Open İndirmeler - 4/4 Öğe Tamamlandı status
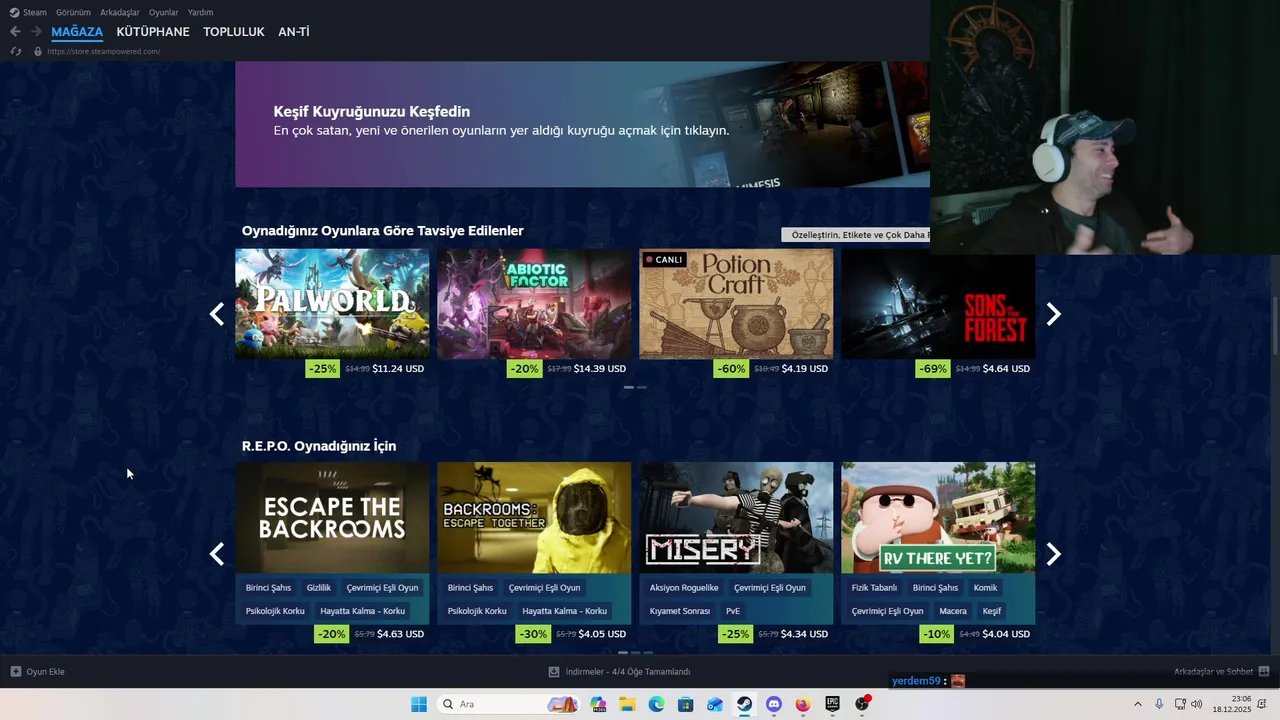 628,672
